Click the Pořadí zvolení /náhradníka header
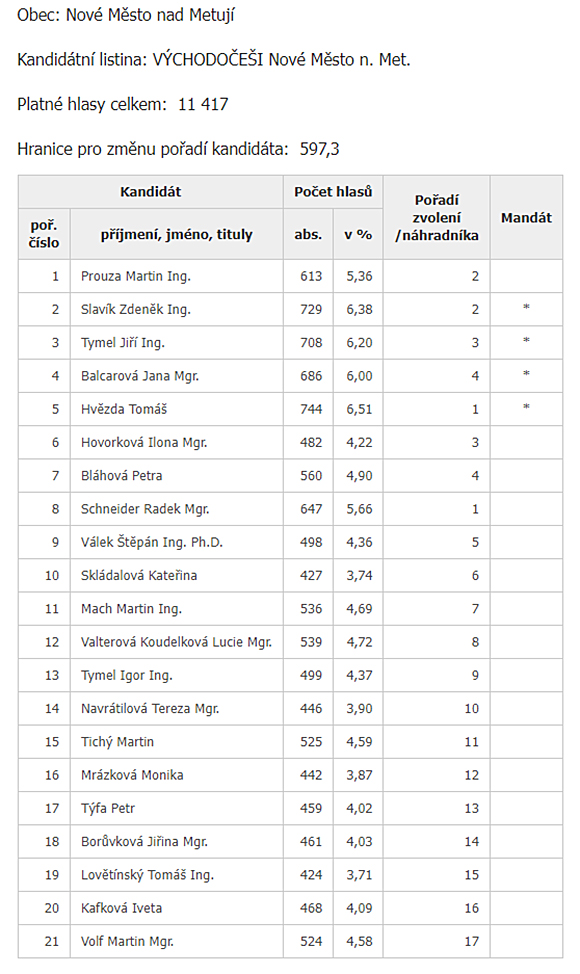Screen dimensions: 580x974 [x=437, y=217]
